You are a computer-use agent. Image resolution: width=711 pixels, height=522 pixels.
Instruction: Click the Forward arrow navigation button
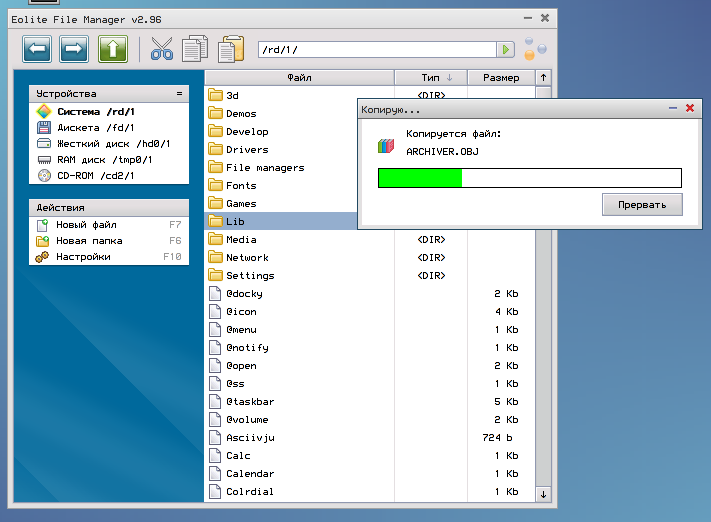click(75, 48)
